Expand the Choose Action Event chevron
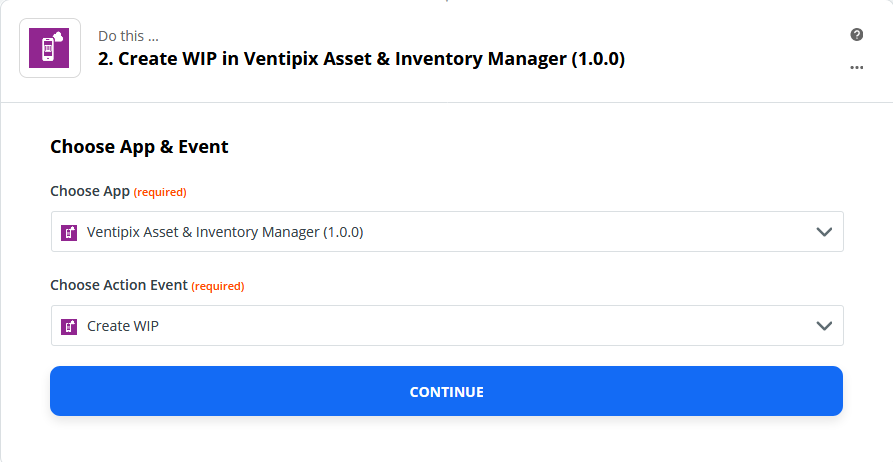Image resolution: width=893 pixels, height=462 pixels. (x=824, y=326)
